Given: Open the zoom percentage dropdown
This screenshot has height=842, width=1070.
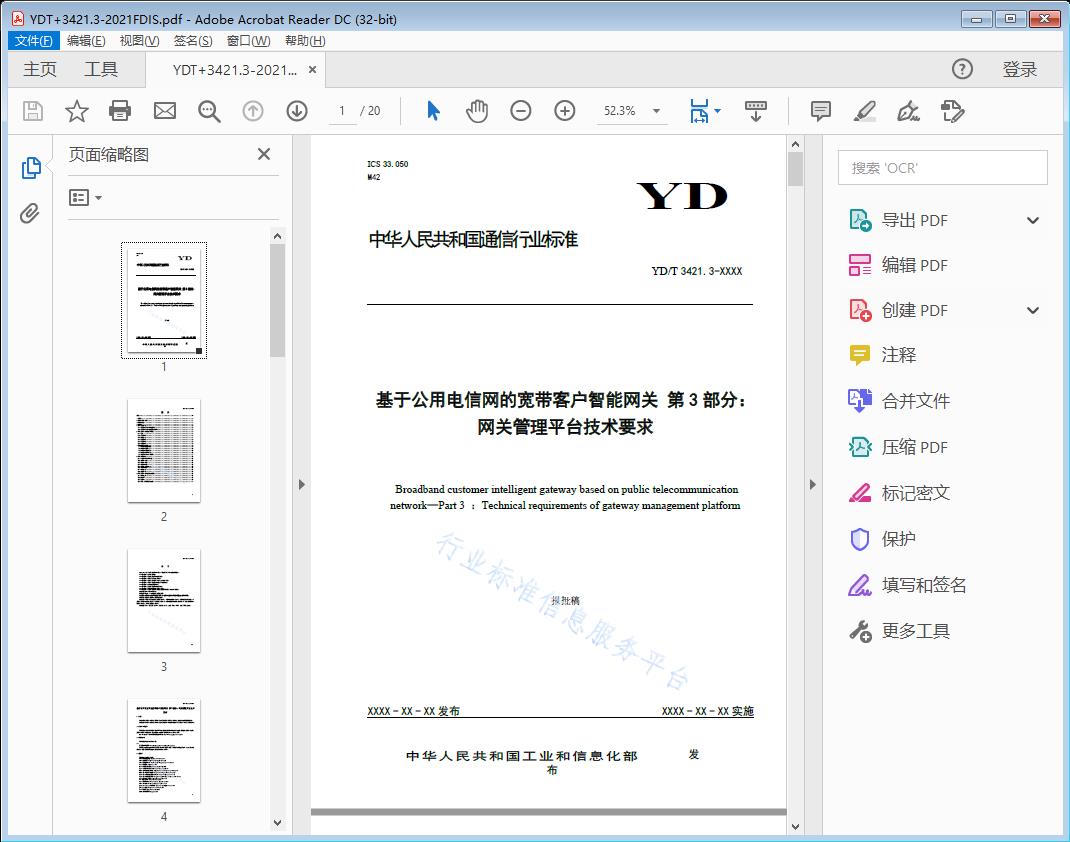Looking at the screenshot, I should tap(655, 111).
